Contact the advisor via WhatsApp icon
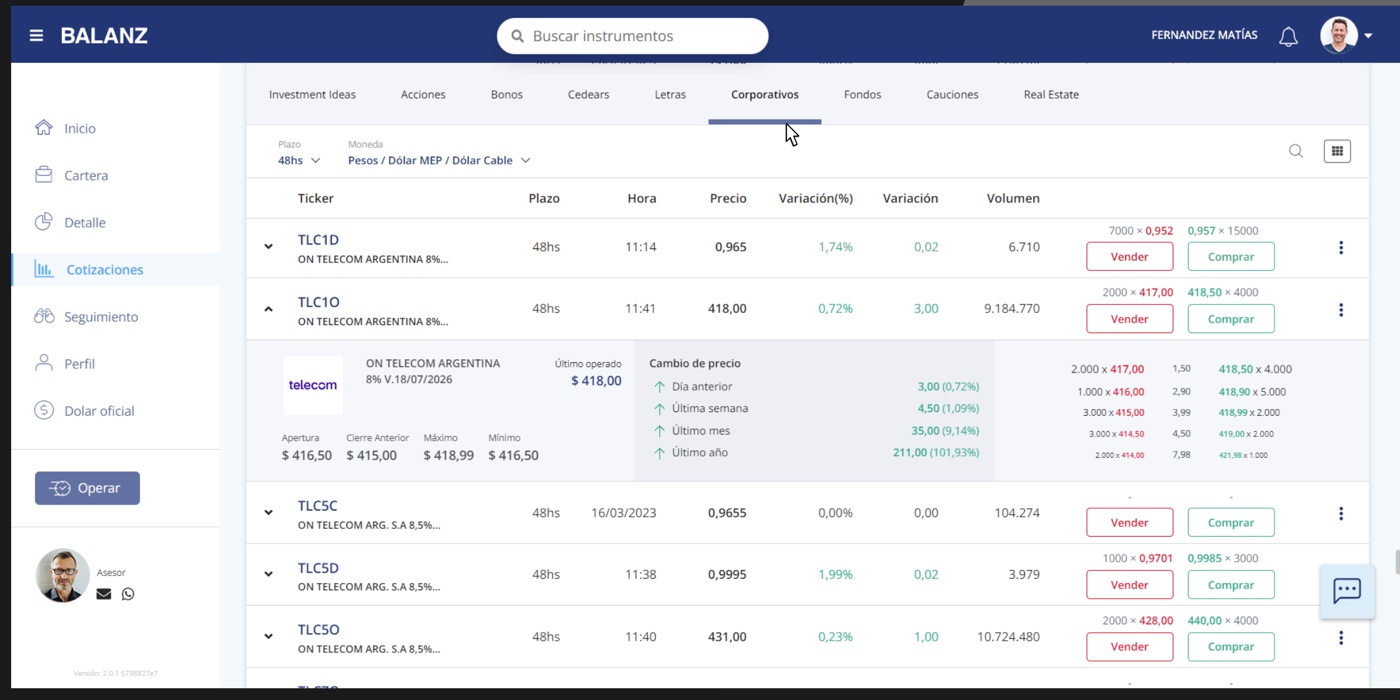 pos(128,594)
